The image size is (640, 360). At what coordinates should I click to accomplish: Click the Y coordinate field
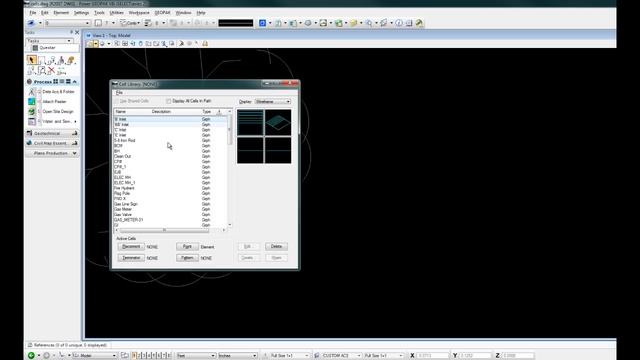[475, 356]
